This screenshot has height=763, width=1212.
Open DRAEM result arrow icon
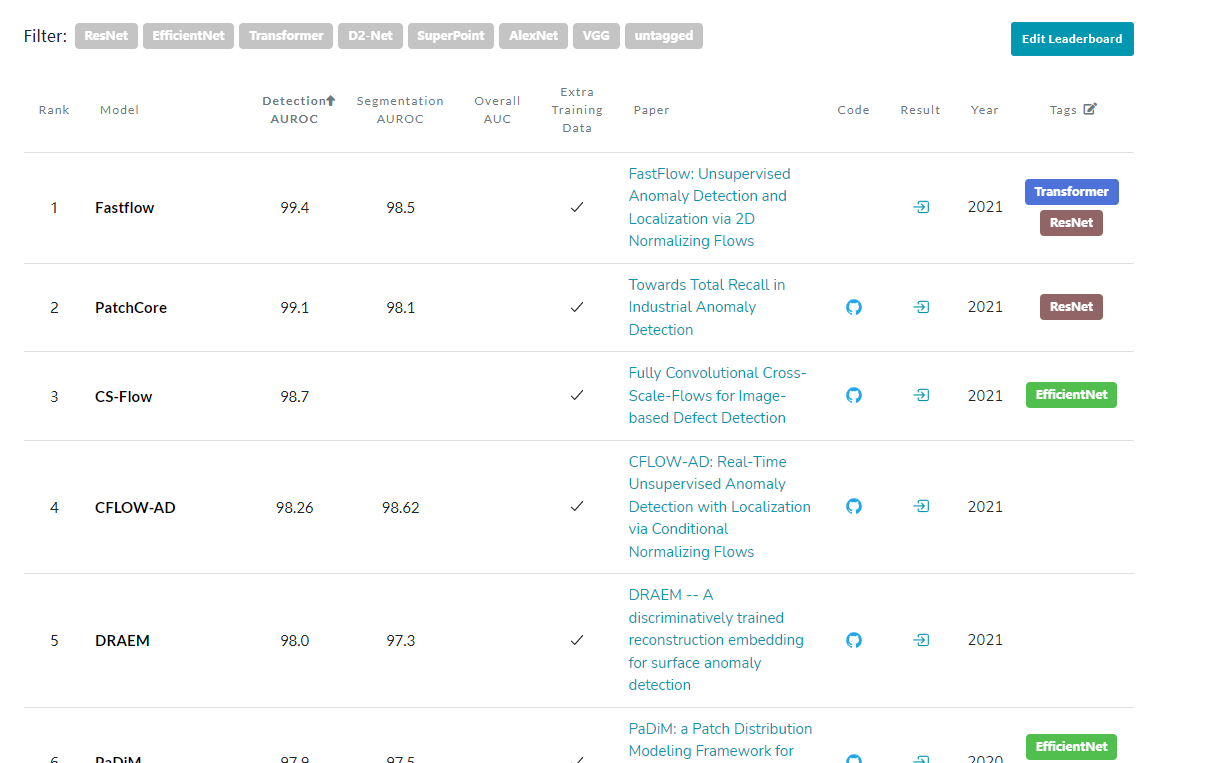pyautogui.click(x=921, y=639)
